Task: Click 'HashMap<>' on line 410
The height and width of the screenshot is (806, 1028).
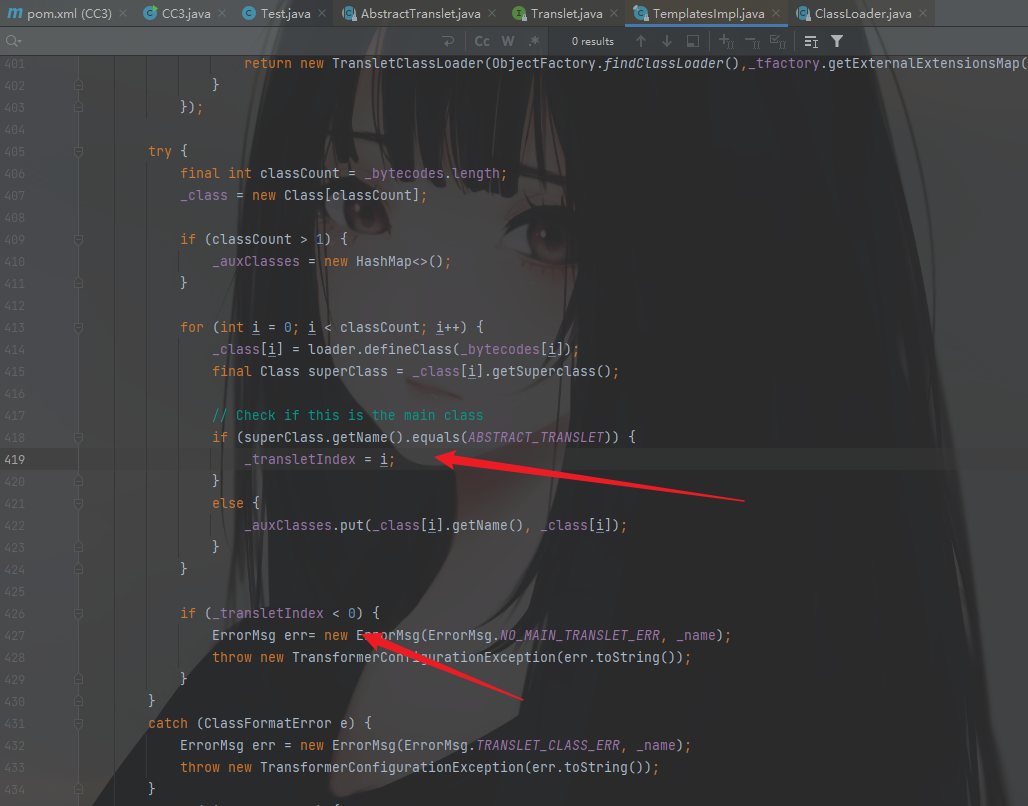Action: 391,261
